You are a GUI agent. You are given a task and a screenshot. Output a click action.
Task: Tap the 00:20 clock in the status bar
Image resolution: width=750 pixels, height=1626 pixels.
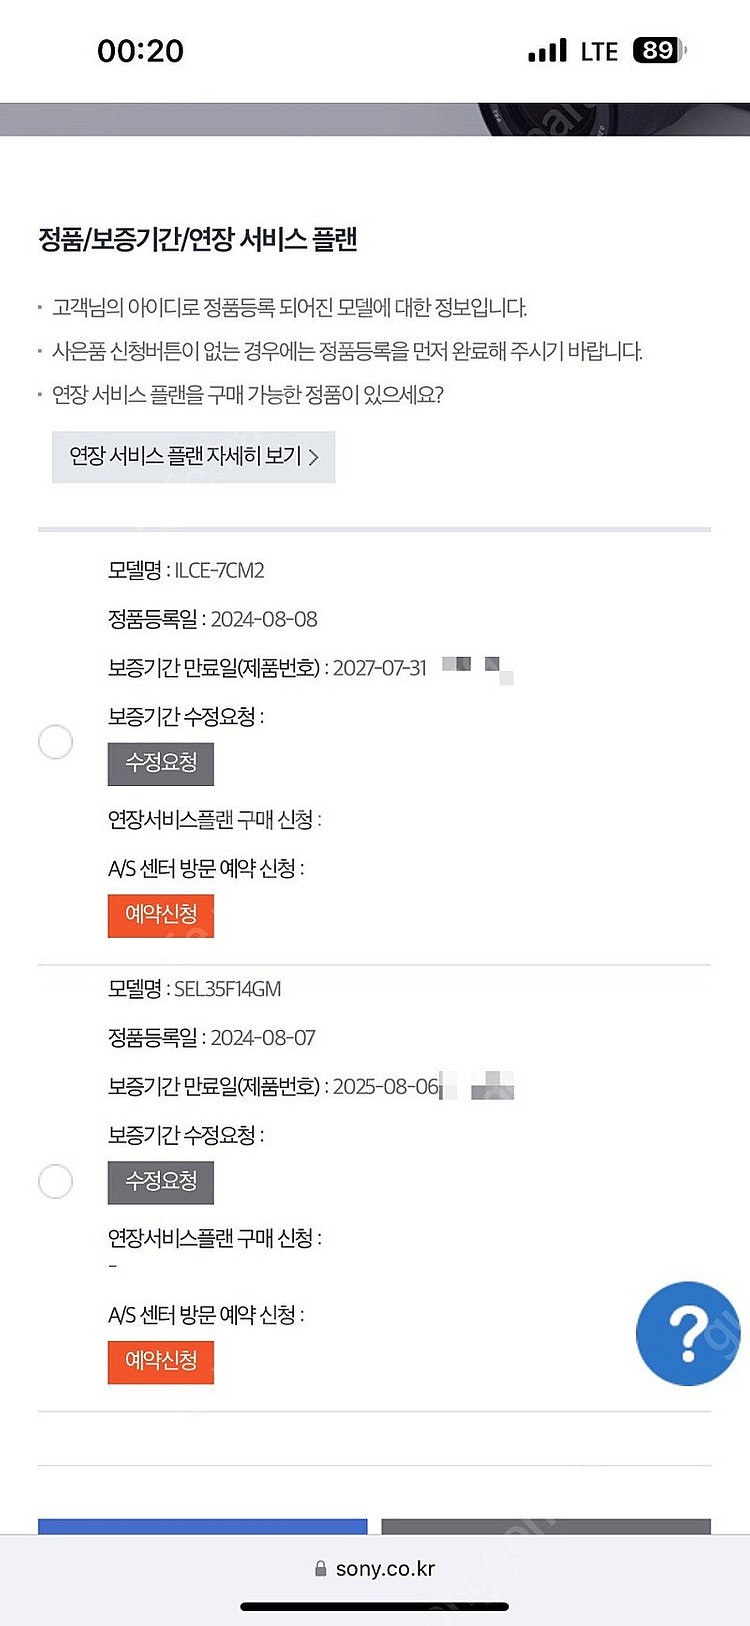[x=140, y=51]
